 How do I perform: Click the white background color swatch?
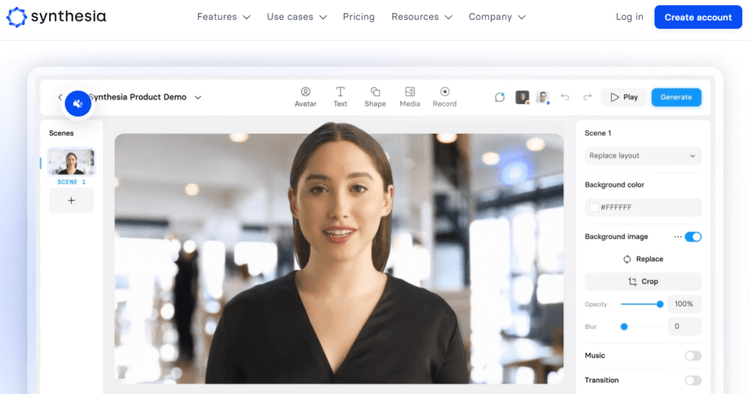tap(594, 208)
